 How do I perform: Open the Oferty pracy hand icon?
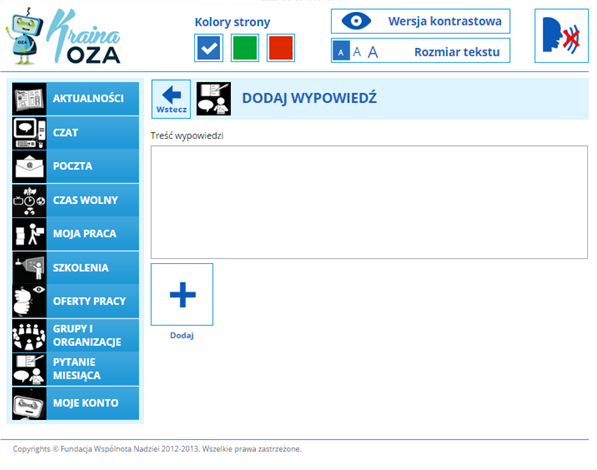(29, 301)
